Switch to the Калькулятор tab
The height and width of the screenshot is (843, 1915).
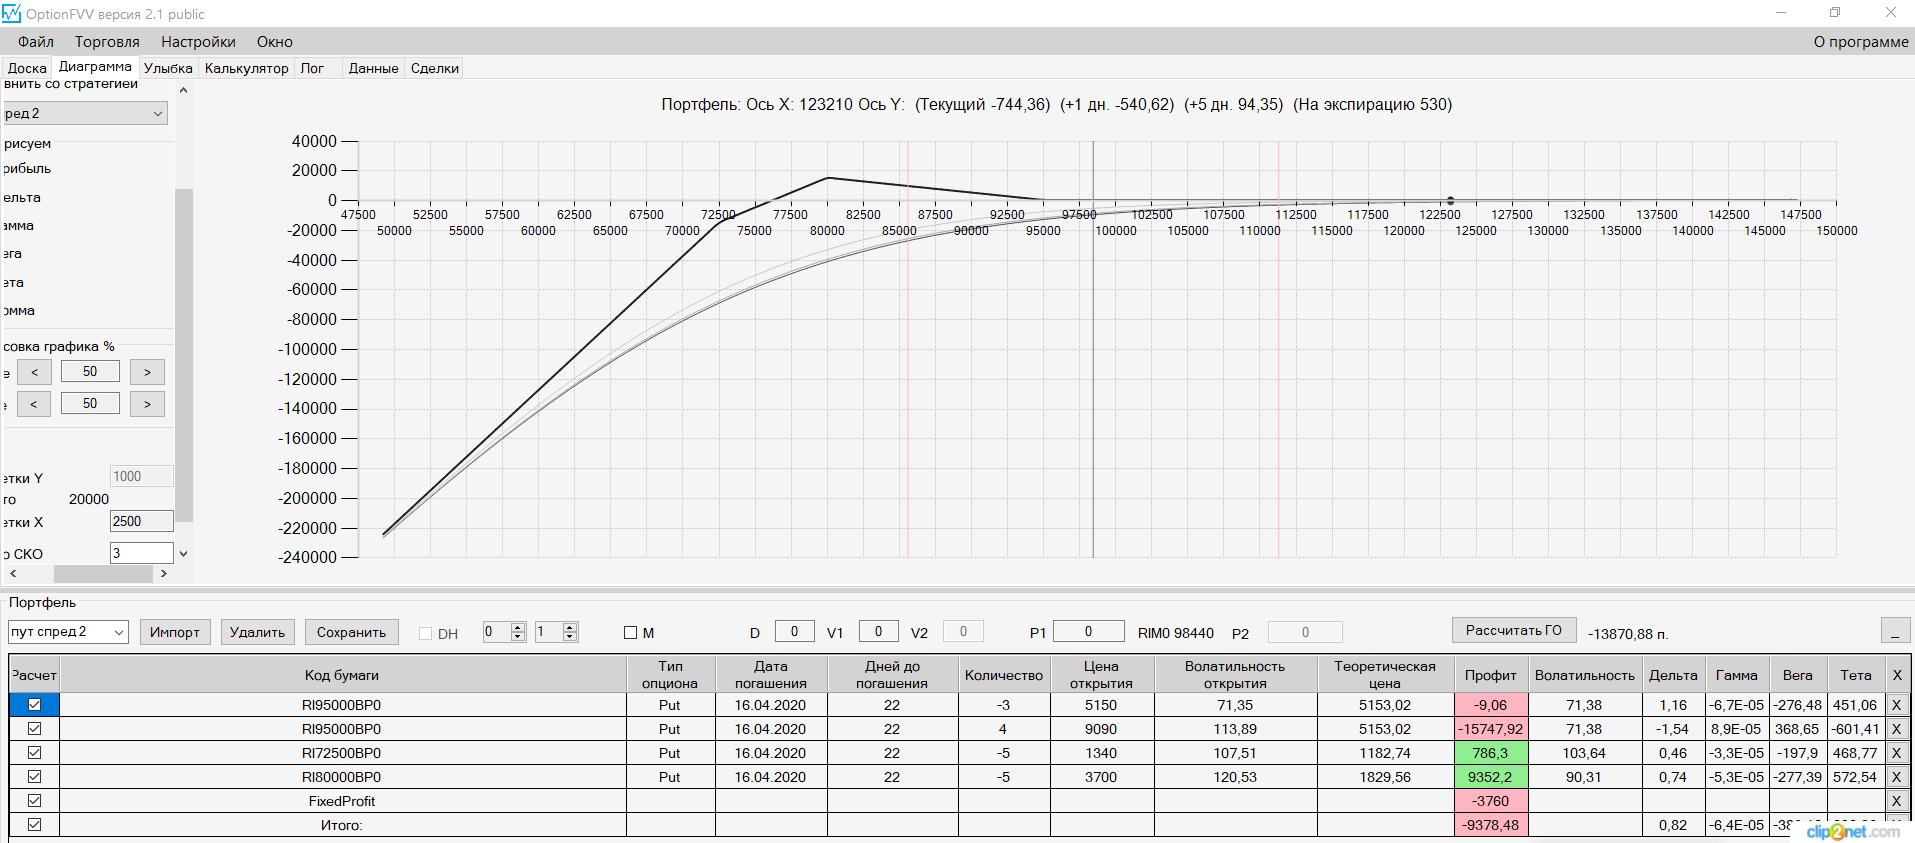pyautogui.click(x=246, y=68)
